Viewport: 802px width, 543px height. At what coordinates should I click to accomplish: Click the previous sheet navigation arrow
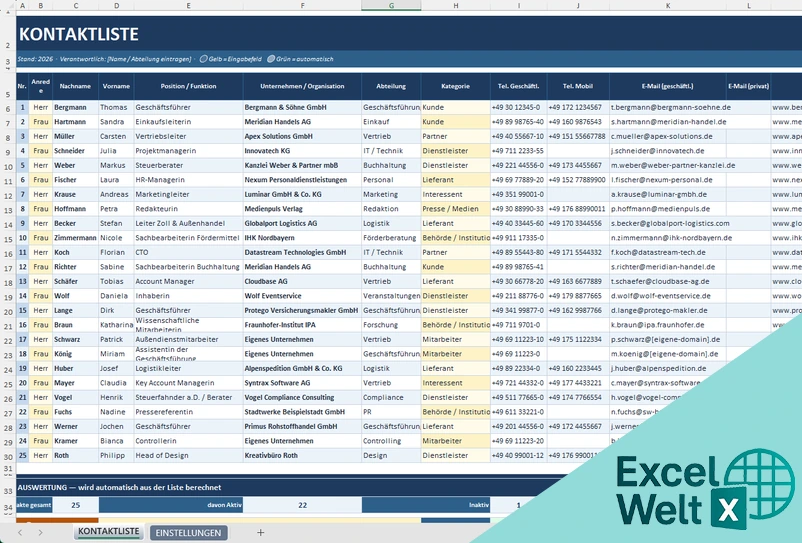pyautogui.click(x=20, y=532)
